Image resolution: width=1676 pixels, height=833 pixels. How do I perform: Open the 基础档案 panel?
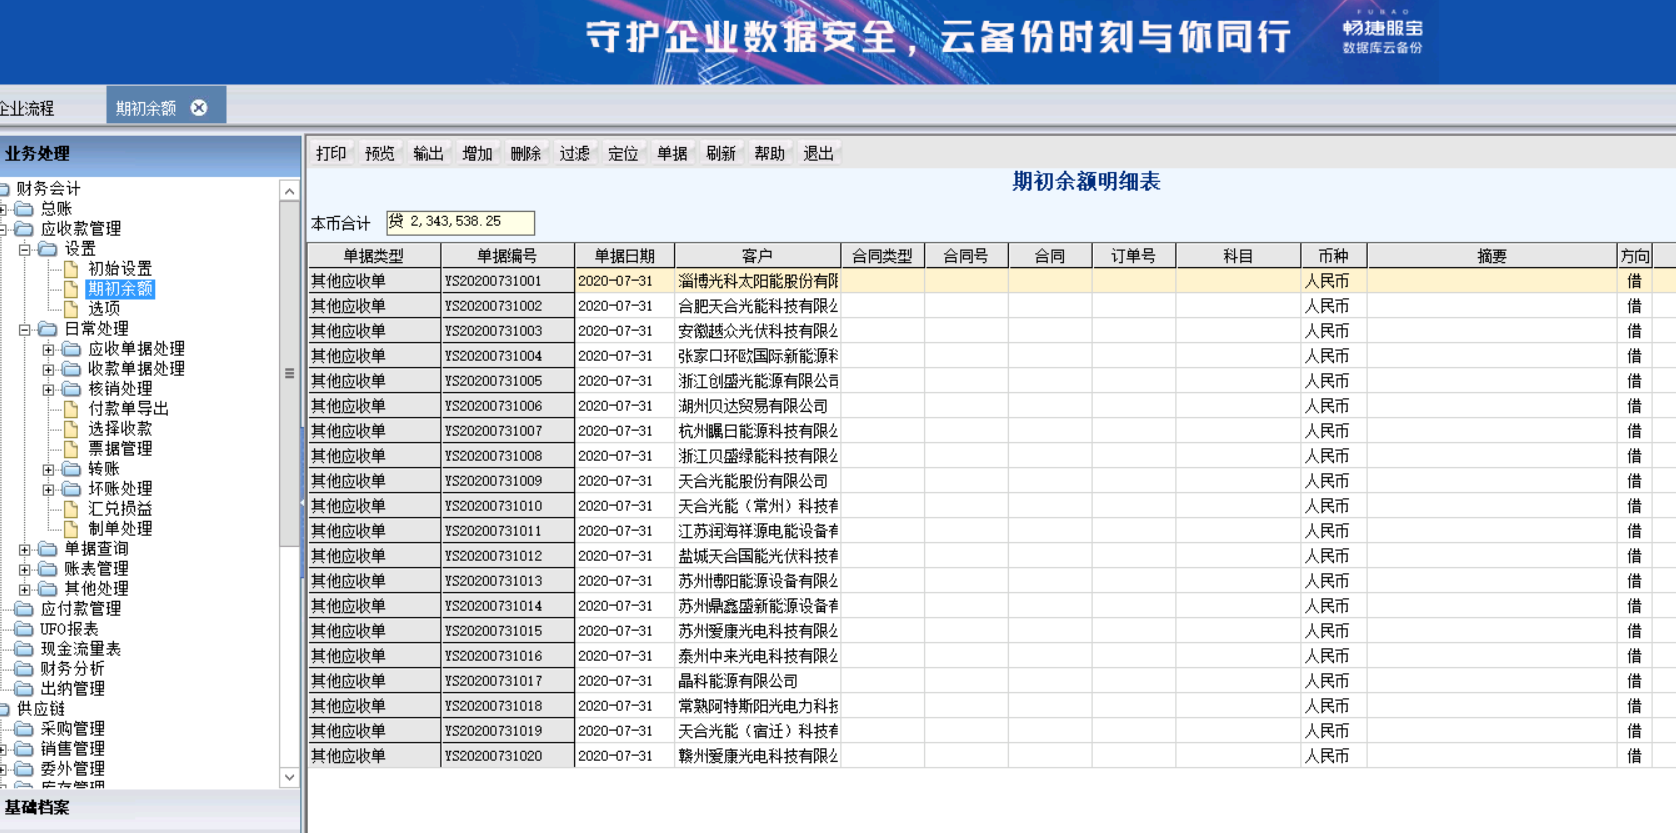point(150,808)
